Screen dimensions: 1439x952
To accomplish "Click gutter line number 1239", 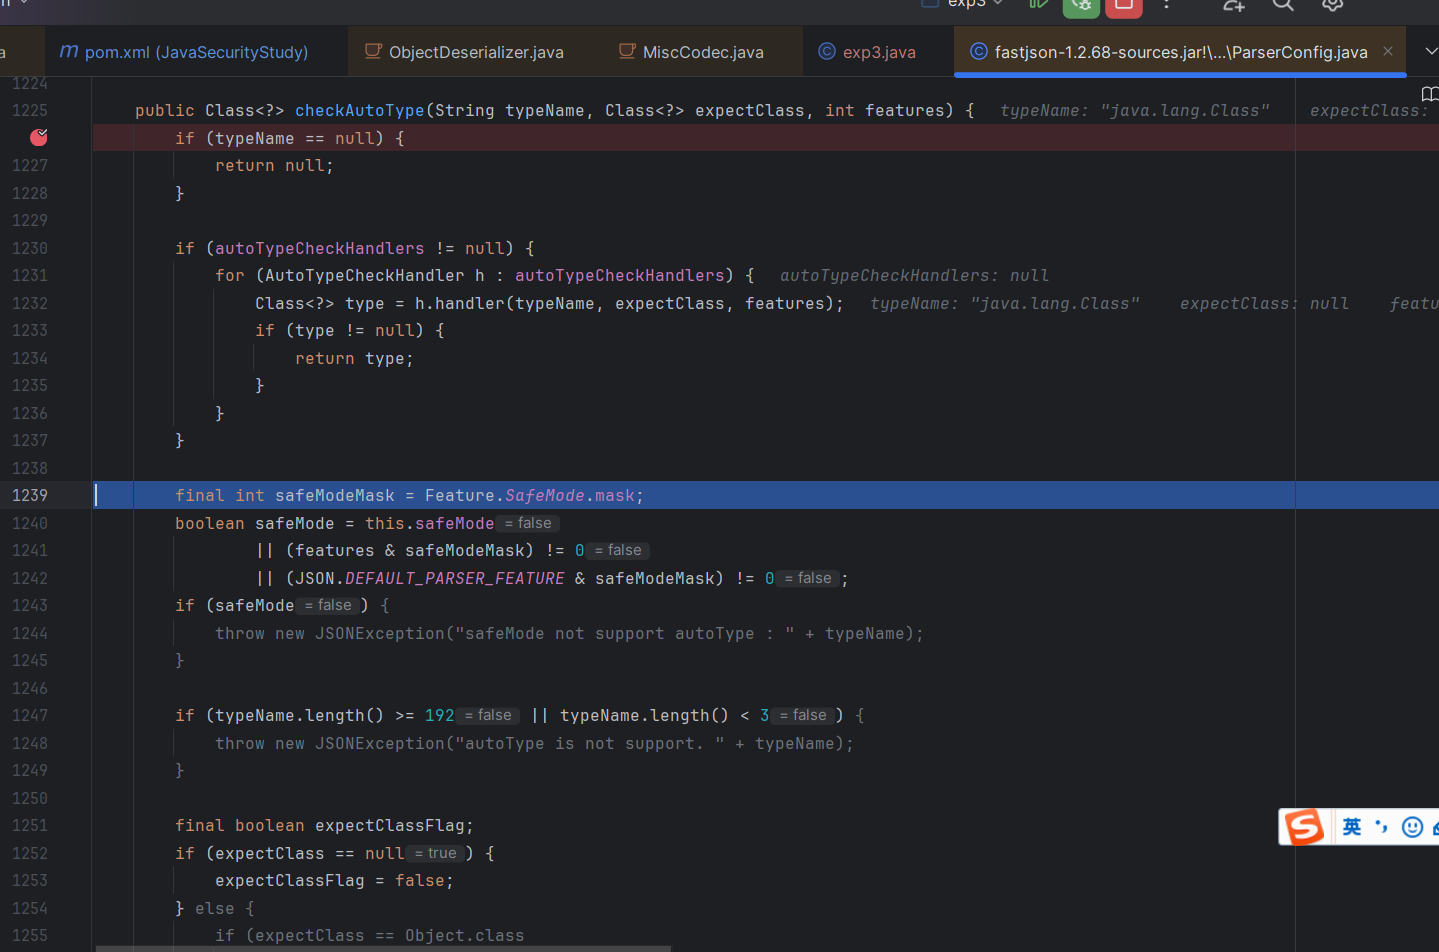I will tap(30, 495).
